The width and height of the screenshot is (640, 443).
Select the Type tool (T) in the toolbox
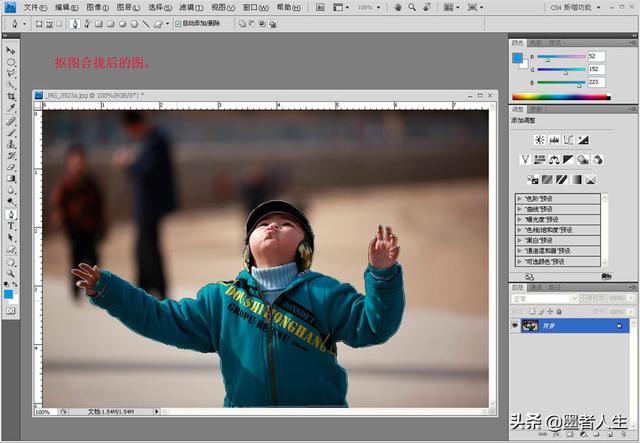[x=11, y=226]
